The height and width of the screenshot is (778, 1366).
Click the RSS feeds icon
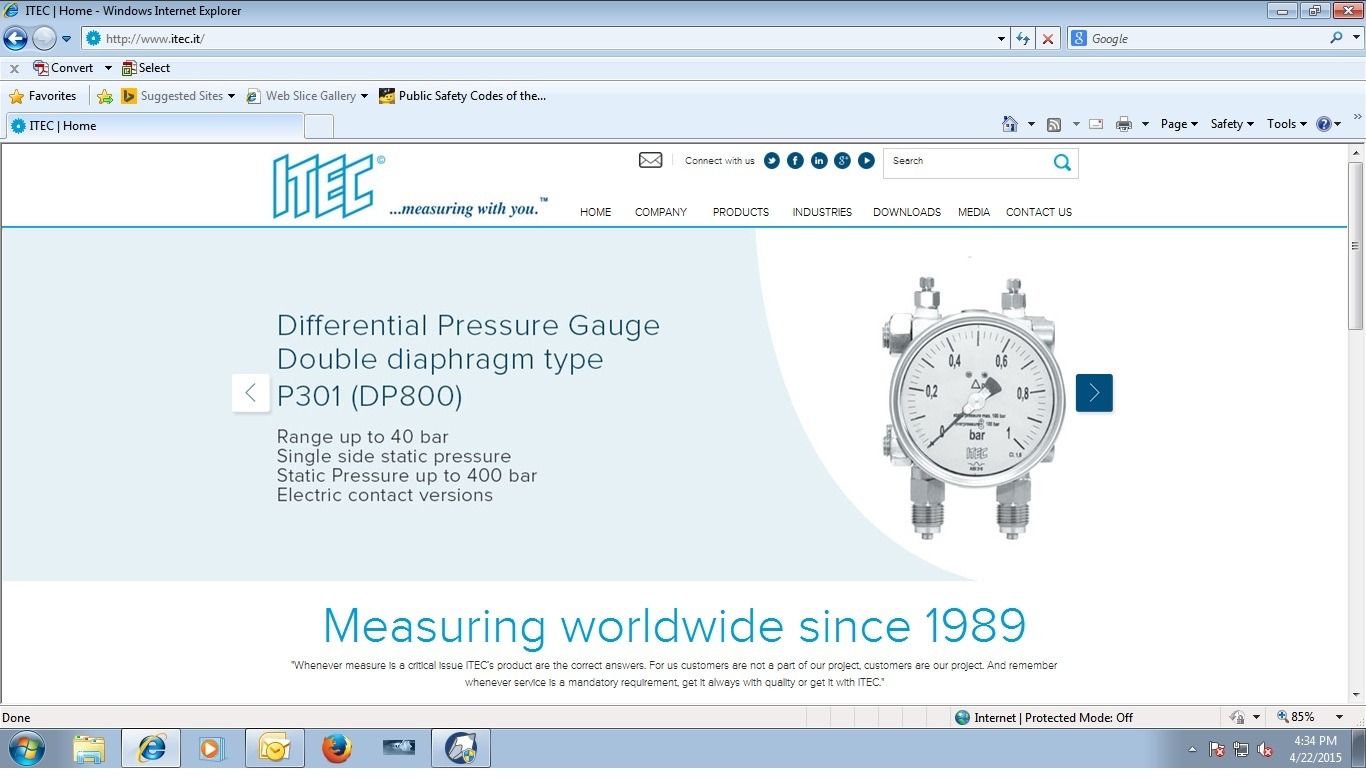(1054, 124)
